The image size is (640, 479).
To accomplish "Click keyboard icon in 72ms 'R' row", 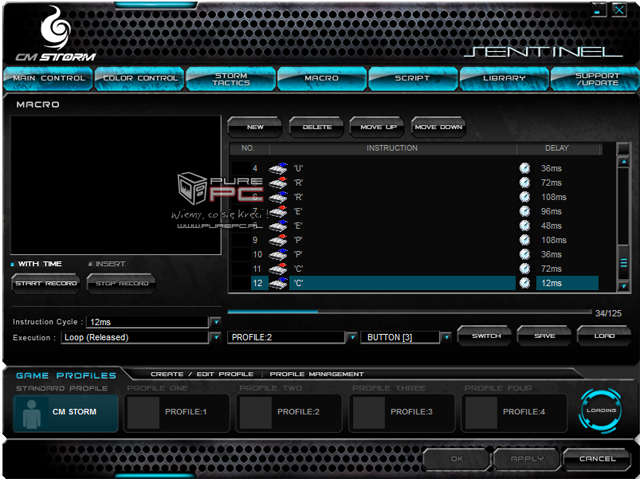I will coord(278,182).
